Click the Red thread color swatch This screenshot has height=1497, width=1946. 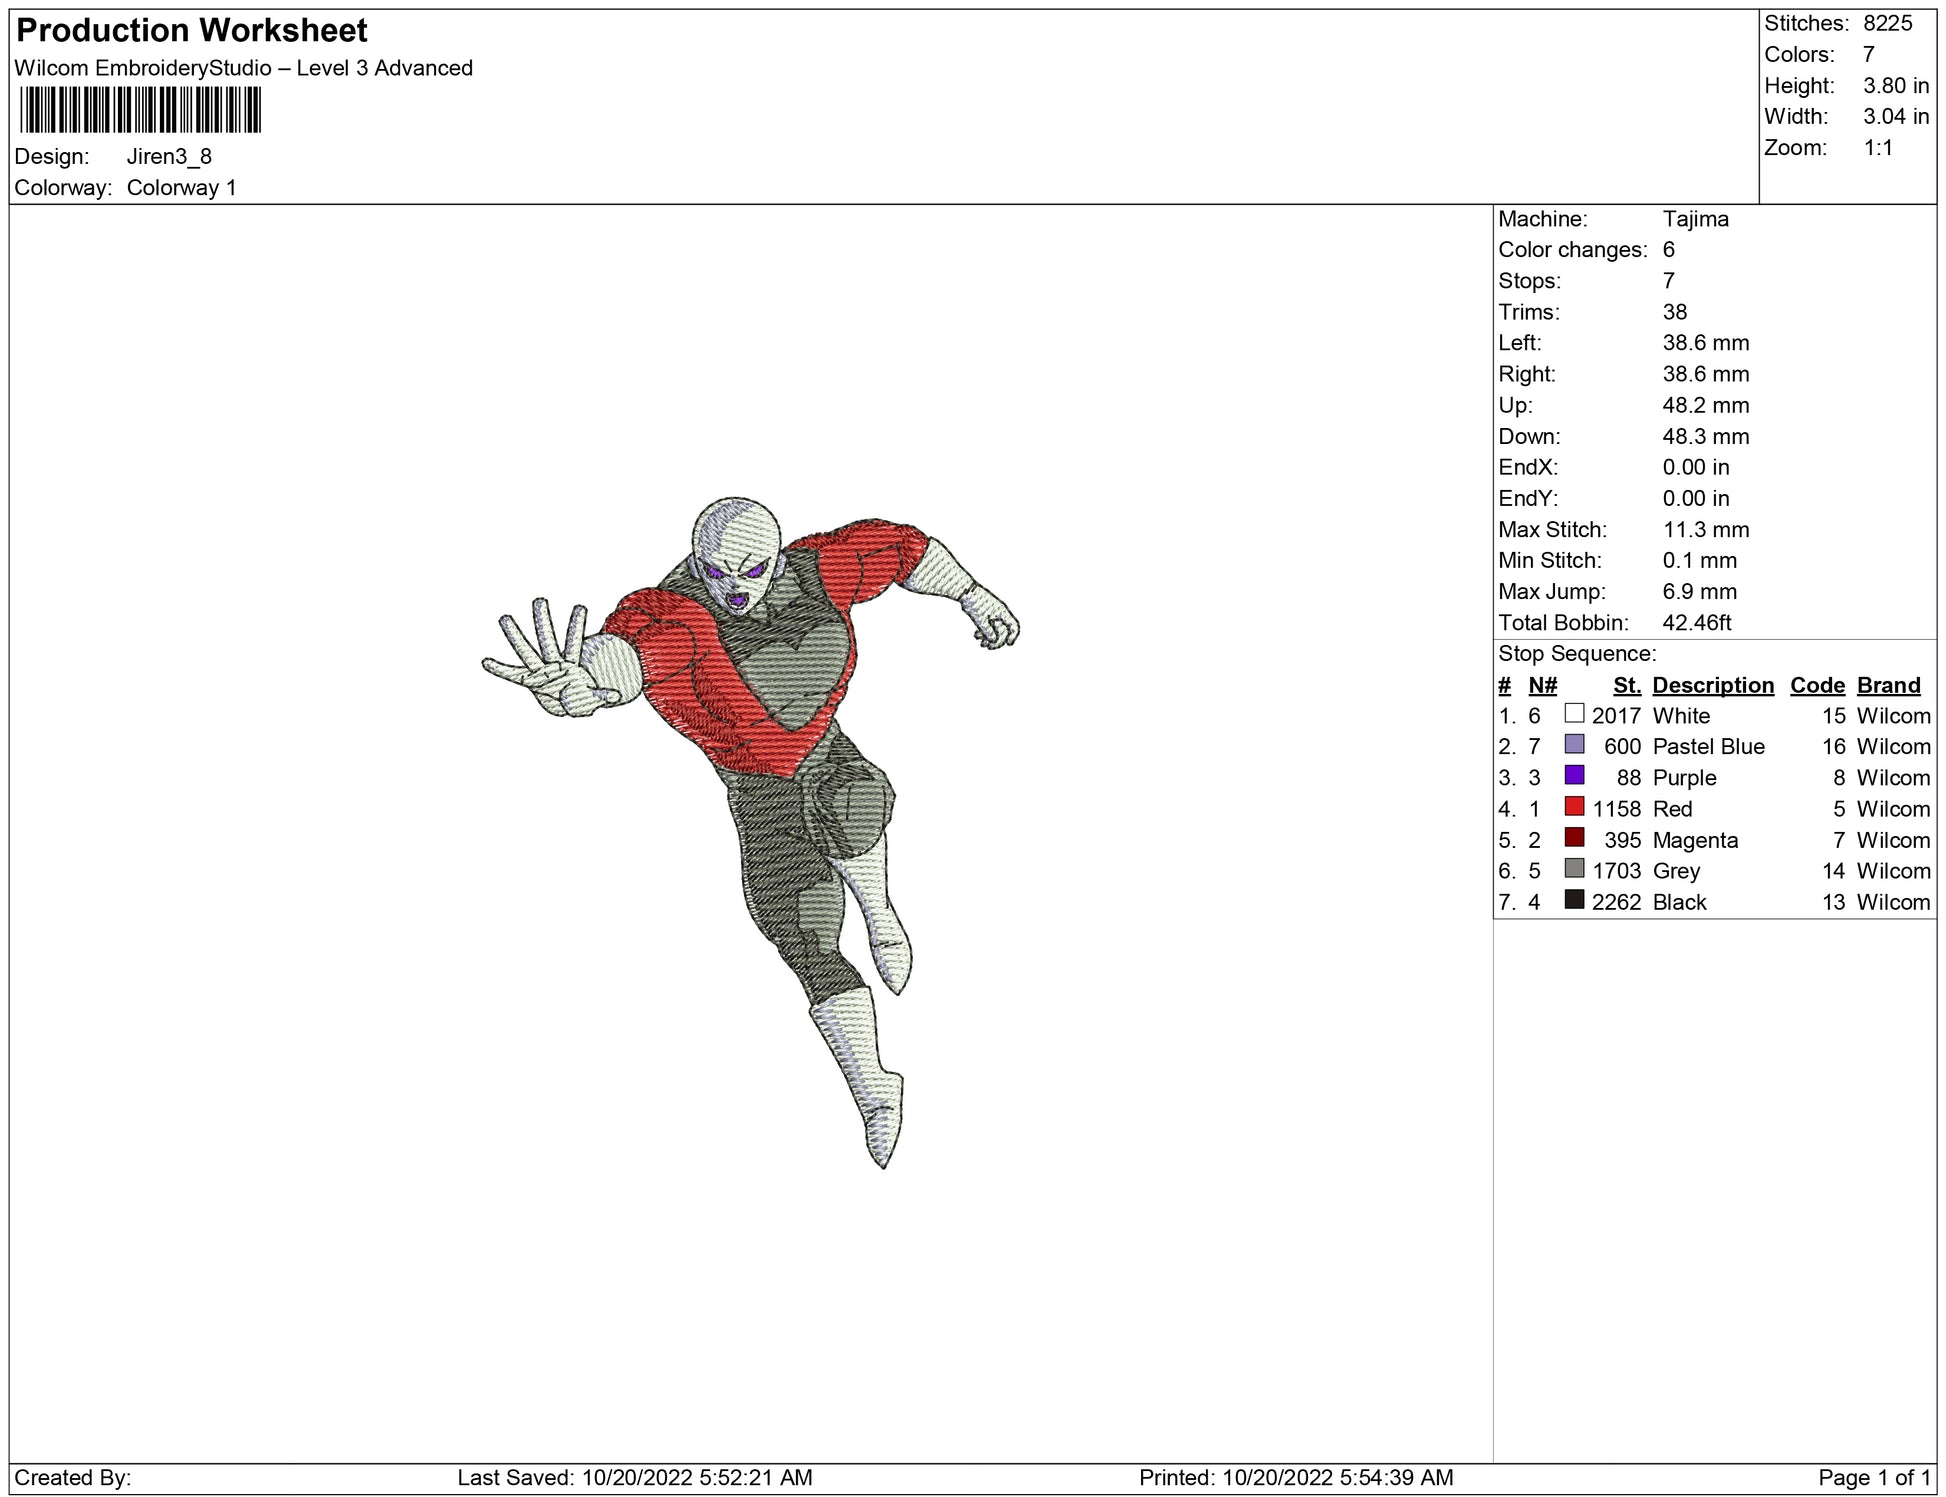(1574, 807)
